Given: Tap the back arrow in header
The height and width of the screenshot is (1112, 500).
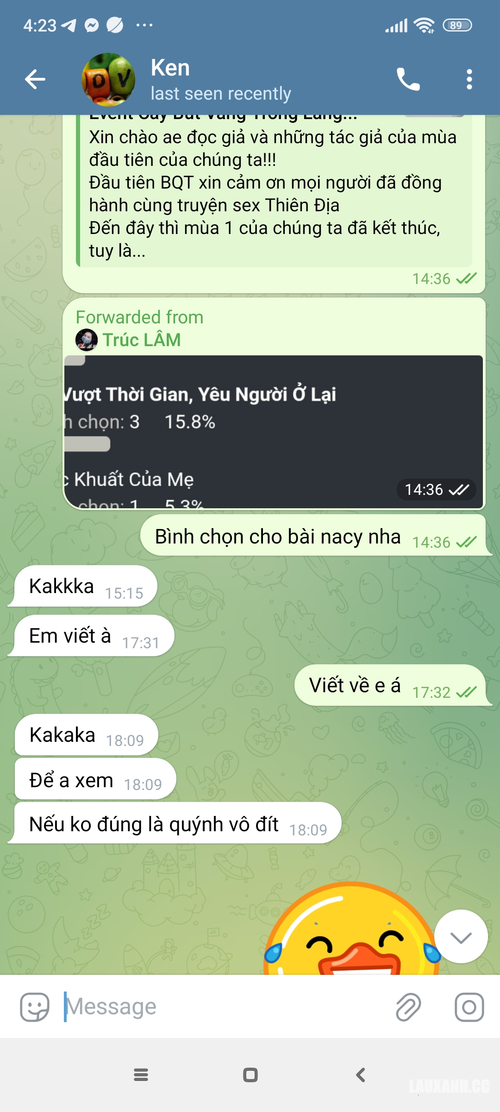Looking at the screenshot, I should [x=35, y=79].
